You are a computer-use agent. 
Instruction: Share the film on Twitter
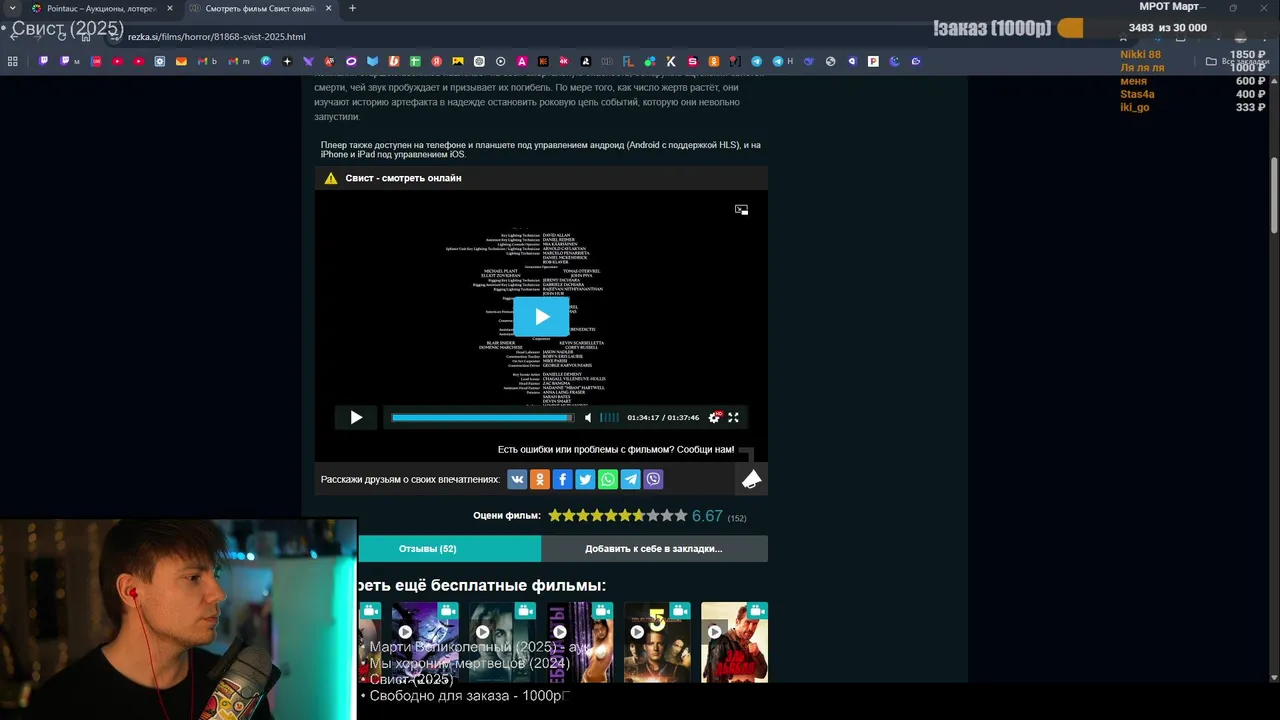coord(585,479)
